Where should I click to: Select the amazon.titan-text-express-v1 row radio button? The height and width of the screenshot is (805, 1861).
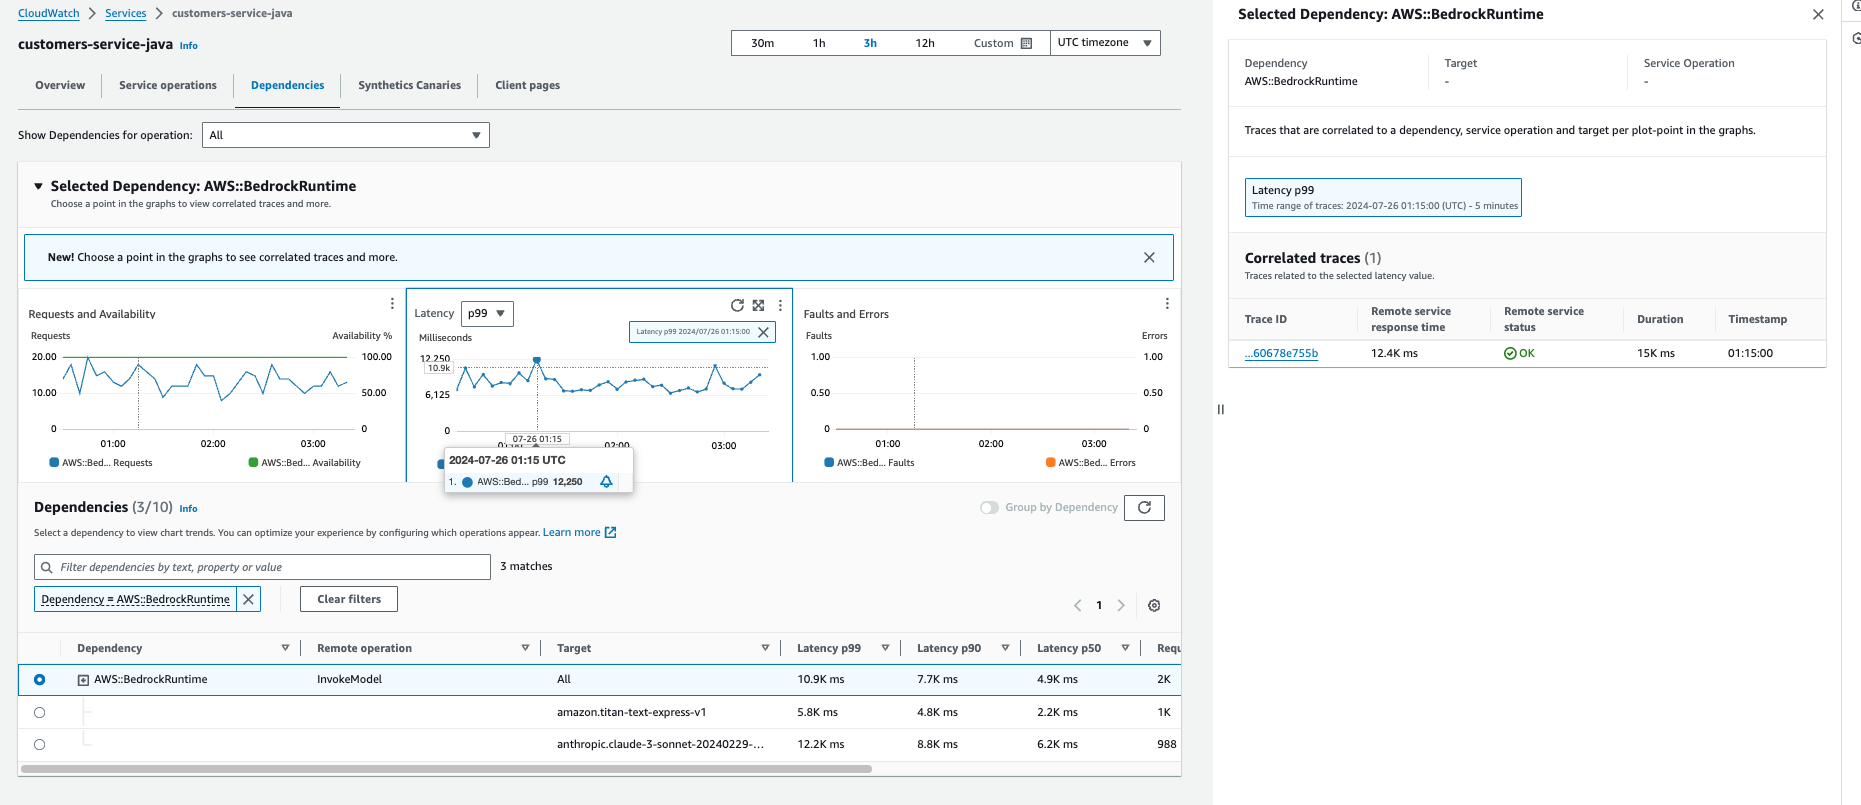40,713
